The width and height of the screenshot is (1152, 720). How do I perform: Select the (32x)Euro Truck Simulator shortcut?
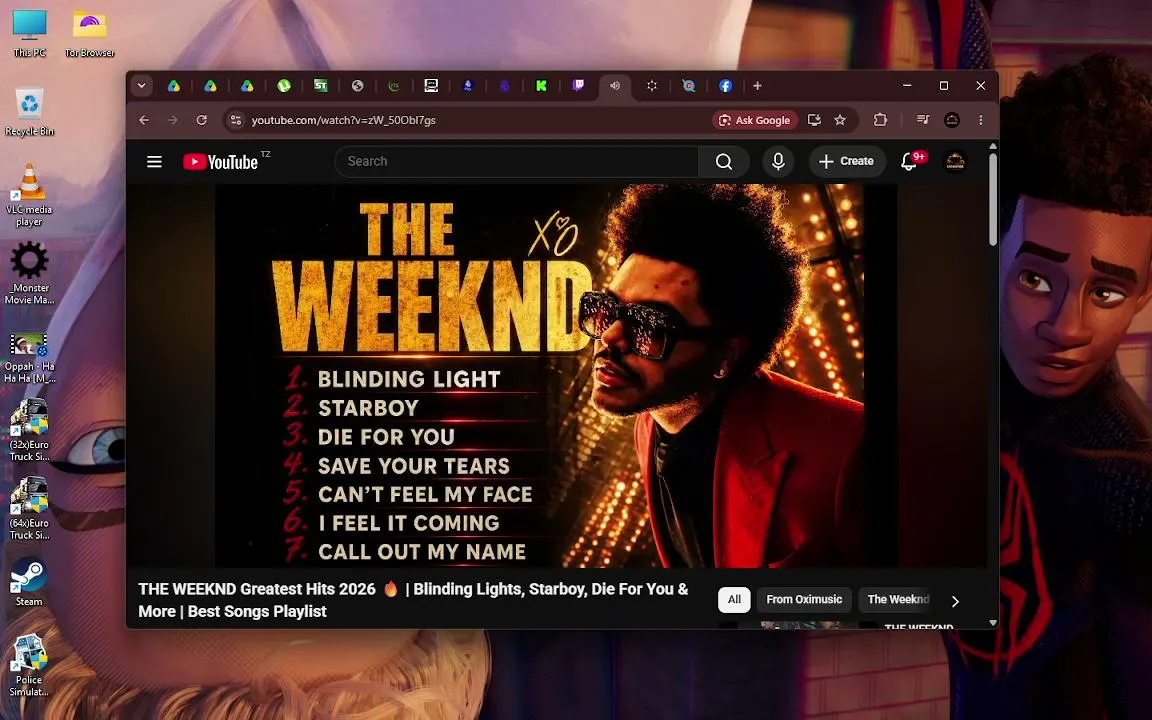29,431
